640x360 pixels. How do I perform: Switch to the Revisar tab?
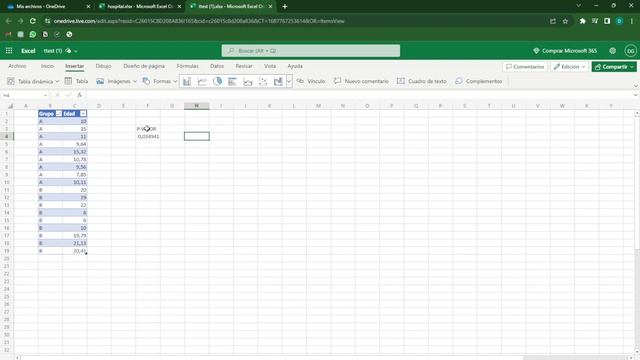click(244, 66)
